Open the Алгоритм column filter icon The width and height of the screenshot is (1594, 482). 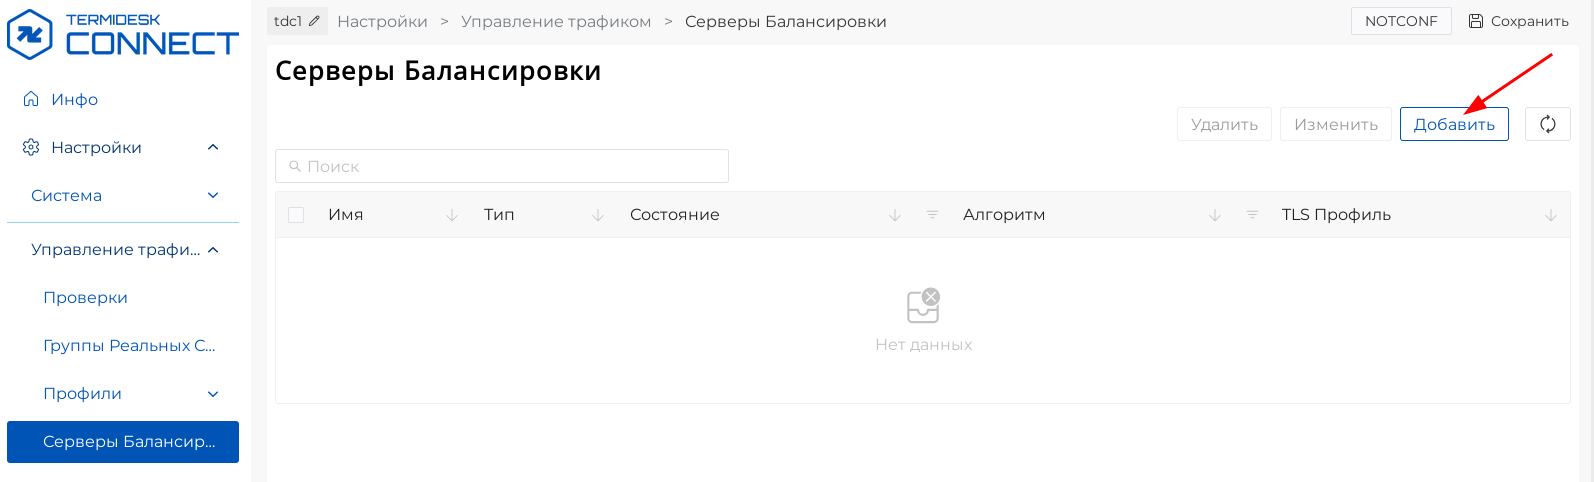pyautogui.click(x=1252, y=215)
